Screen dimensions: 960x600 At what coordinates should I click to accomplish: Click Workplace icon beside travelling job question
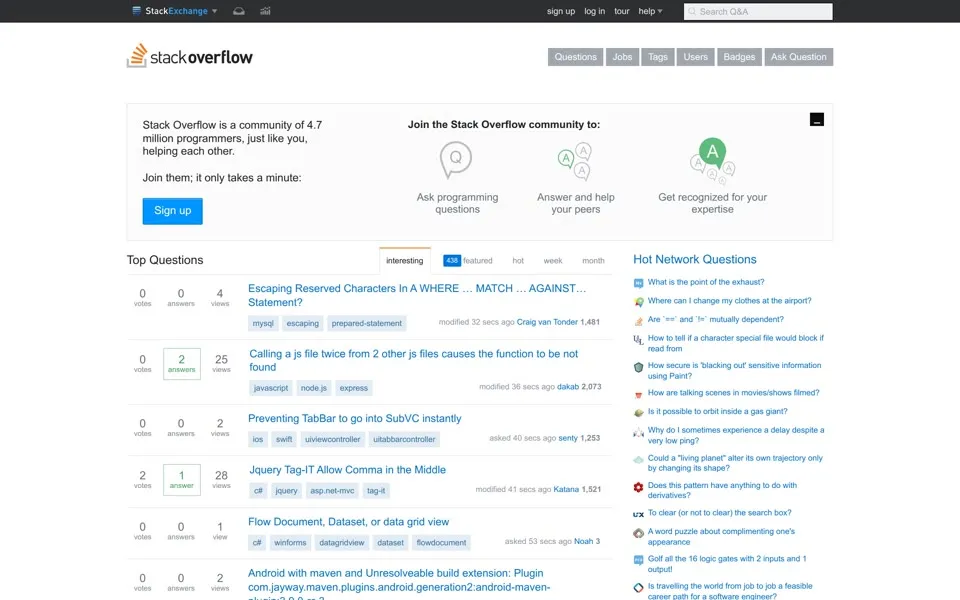pyautogui.click(x=639, y=588)
